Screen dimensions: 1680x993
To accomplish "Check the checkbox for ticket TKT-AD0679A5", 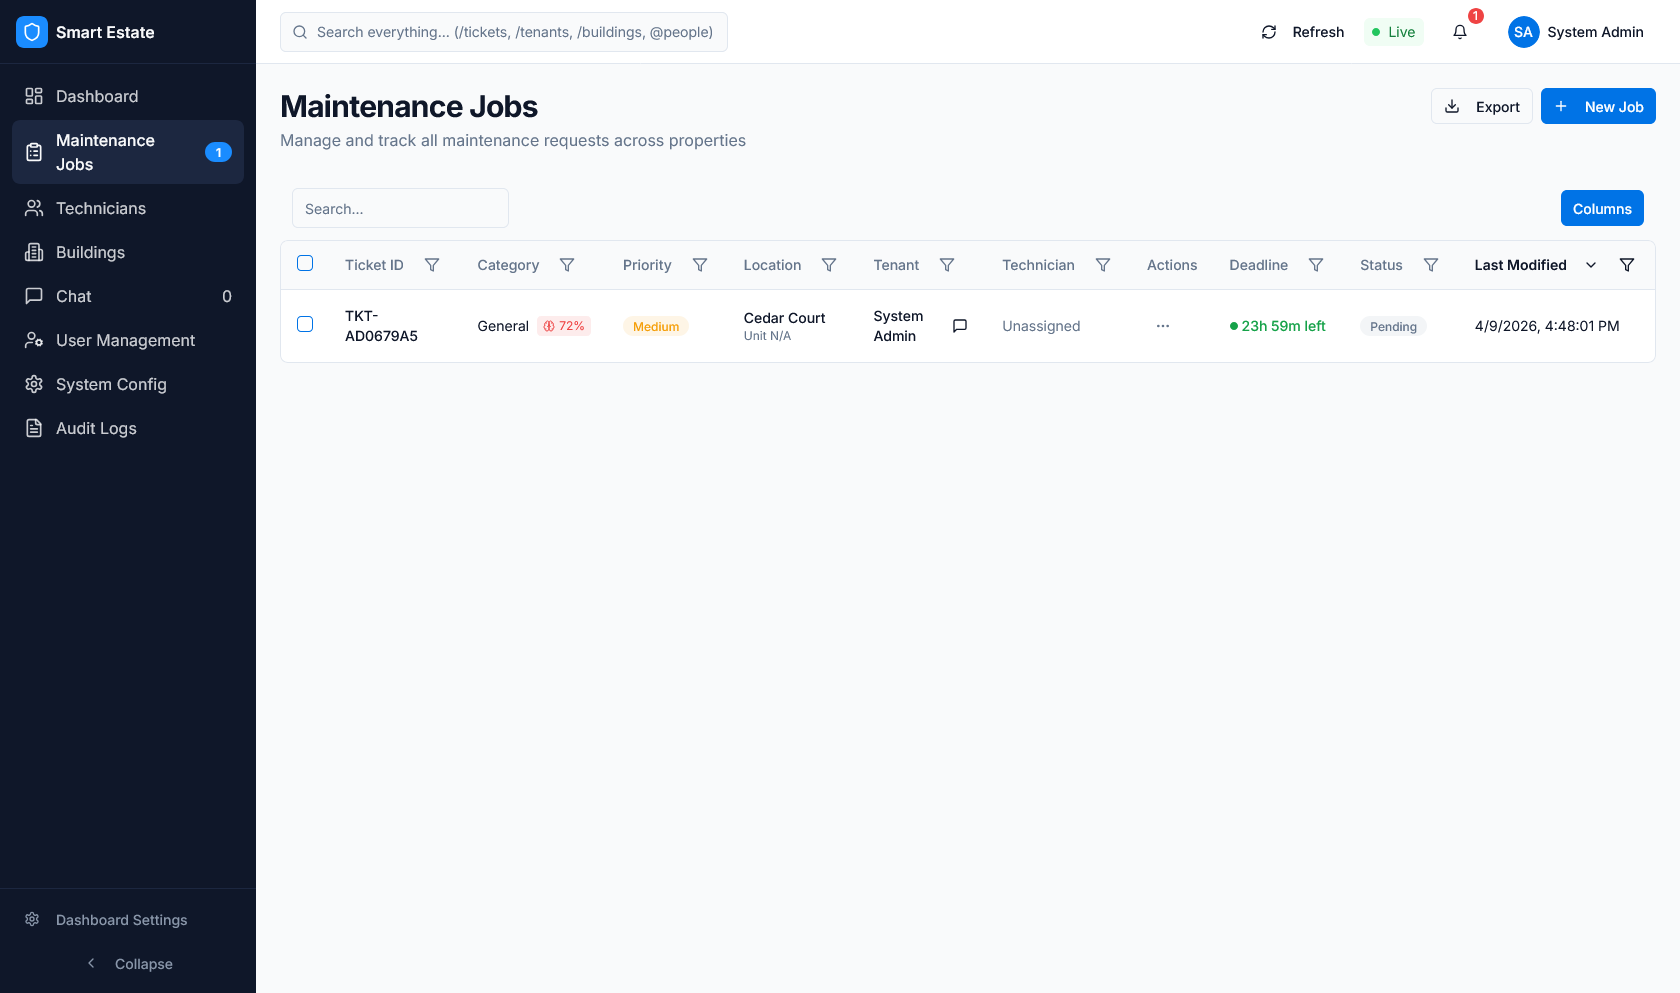I will 305,325.
